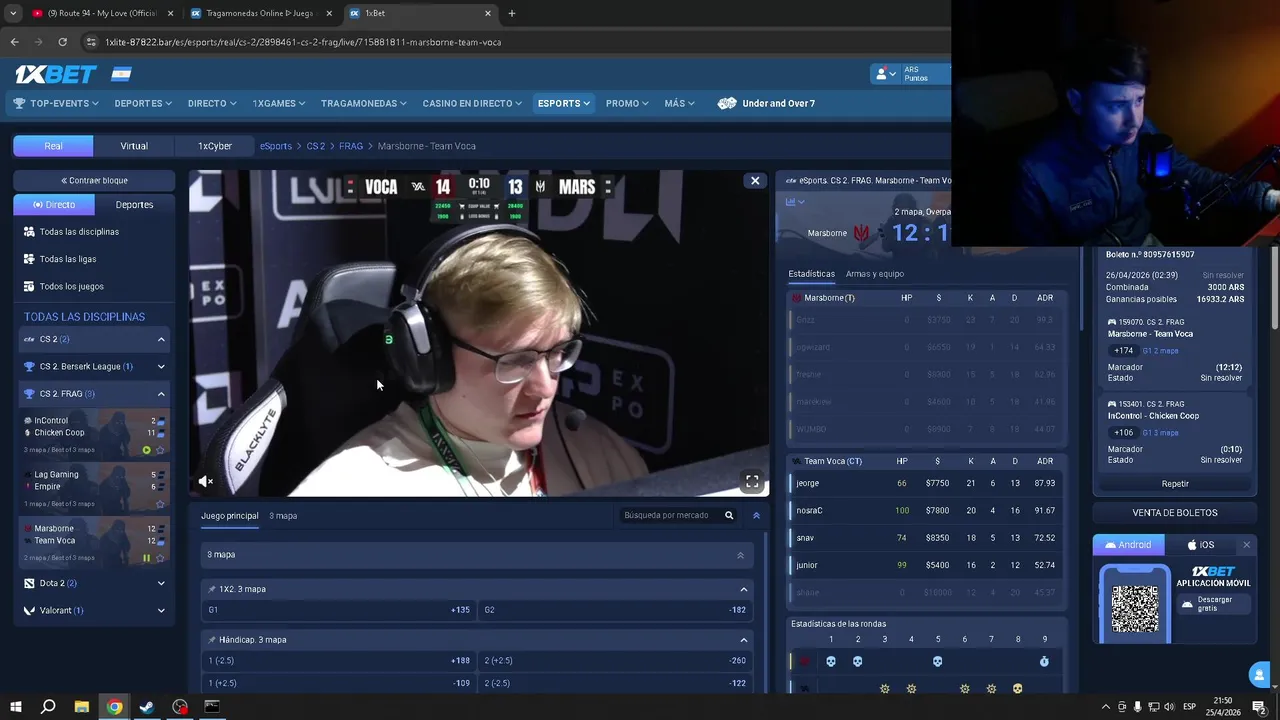Image resolution: width=1280 pixels, height=720 pixels.
Task: Switch to Real esports mode
Action: pyautogui.click(x=53, y=146)
